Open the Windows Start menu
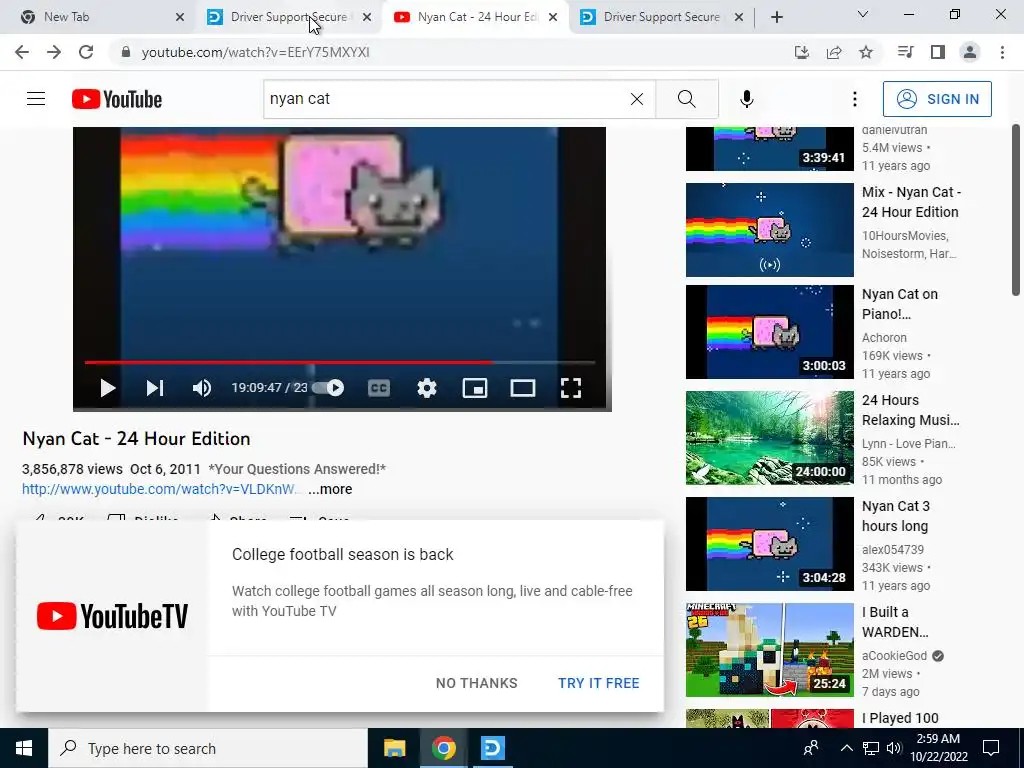Image resolution: width=1024 pixels, height=768 pixels. (x=24, y=748)
